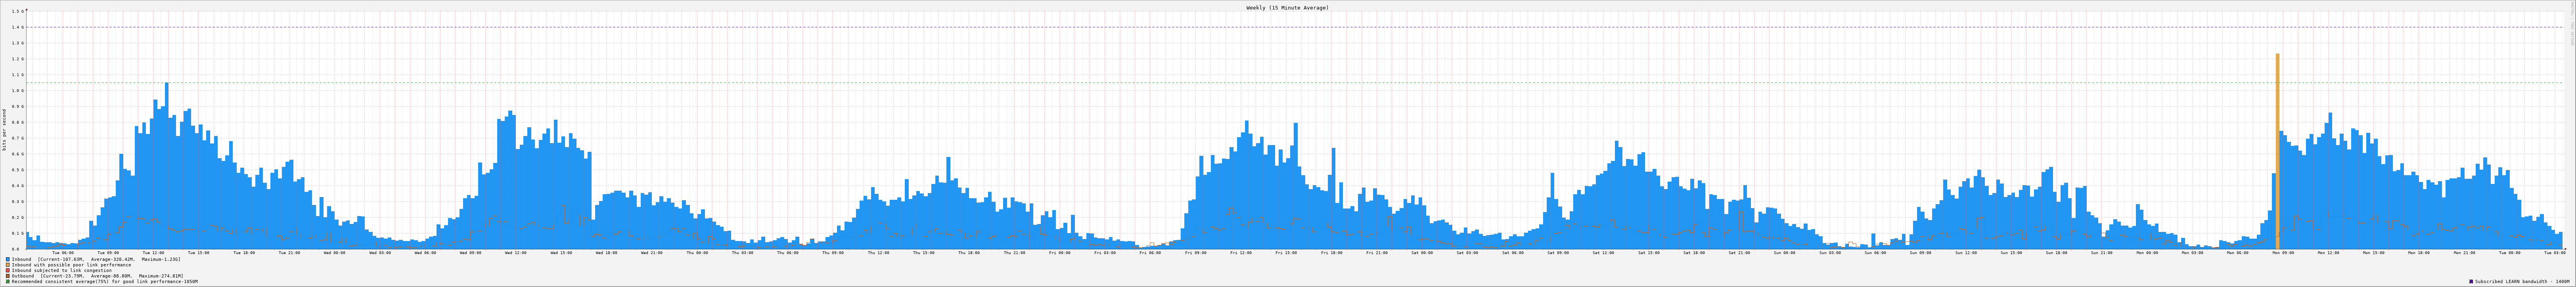This screenshot has width=2576, height=287.
Task: Click the blue Inbound legend swatch
Action: point(8,259)
